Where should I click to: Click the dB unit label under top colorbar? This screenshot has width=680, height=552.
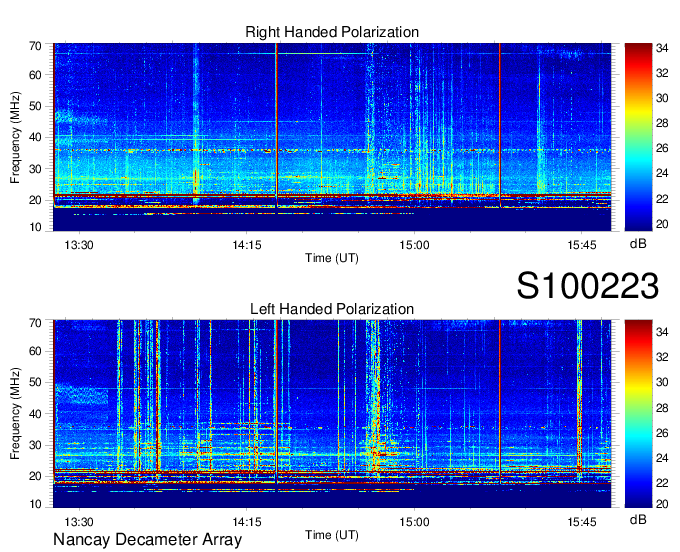(638, 244)
